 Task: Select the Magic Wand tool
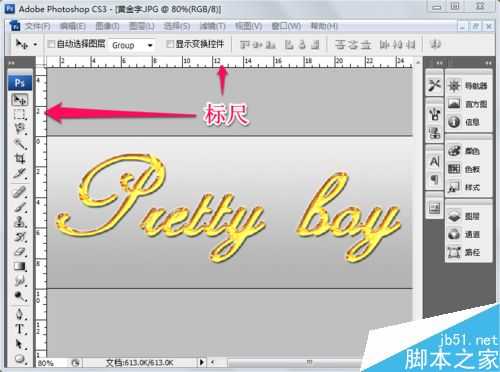[x=20, y=144]
